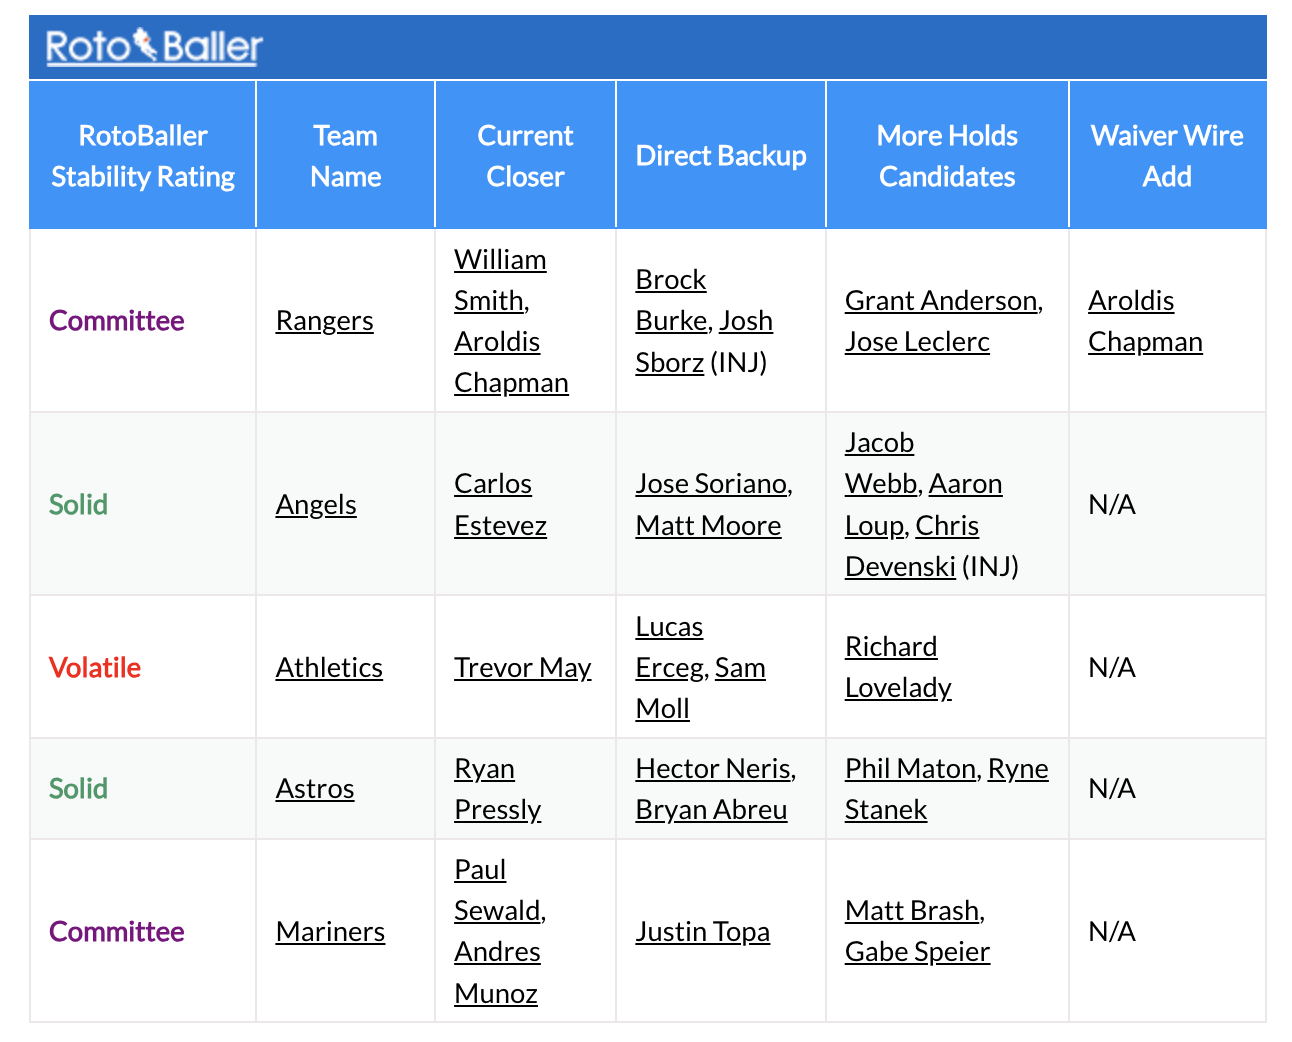Open the Astros team link
1292x1042 pixels.
[315, 789]
